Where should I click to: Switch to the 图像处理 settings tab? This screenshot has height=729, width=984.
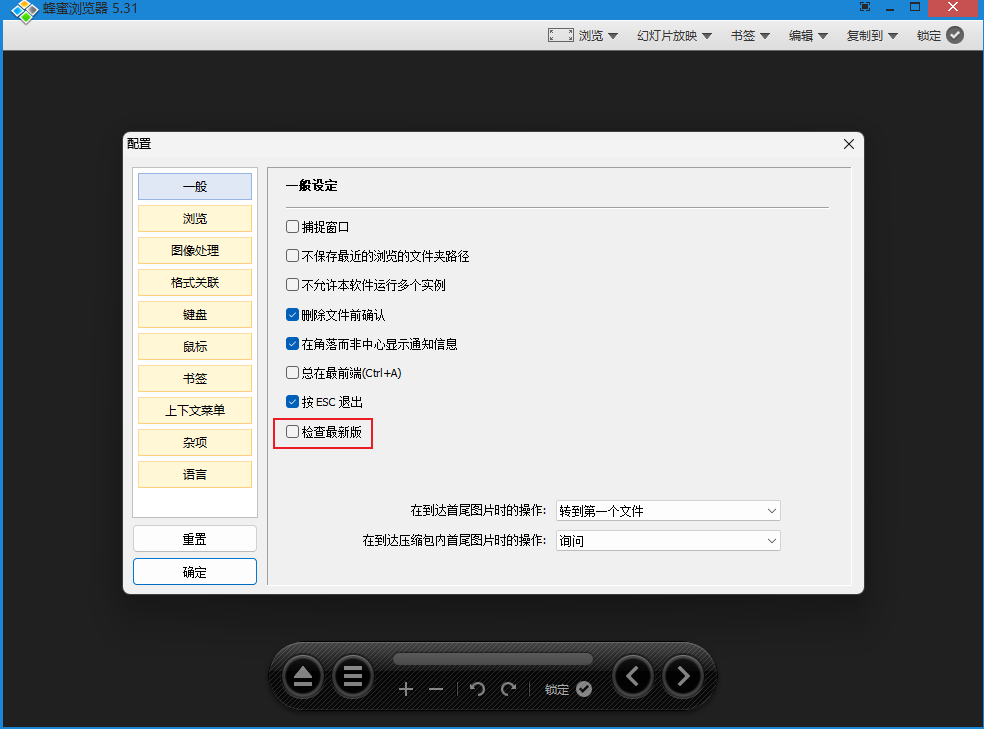[195, 251]
